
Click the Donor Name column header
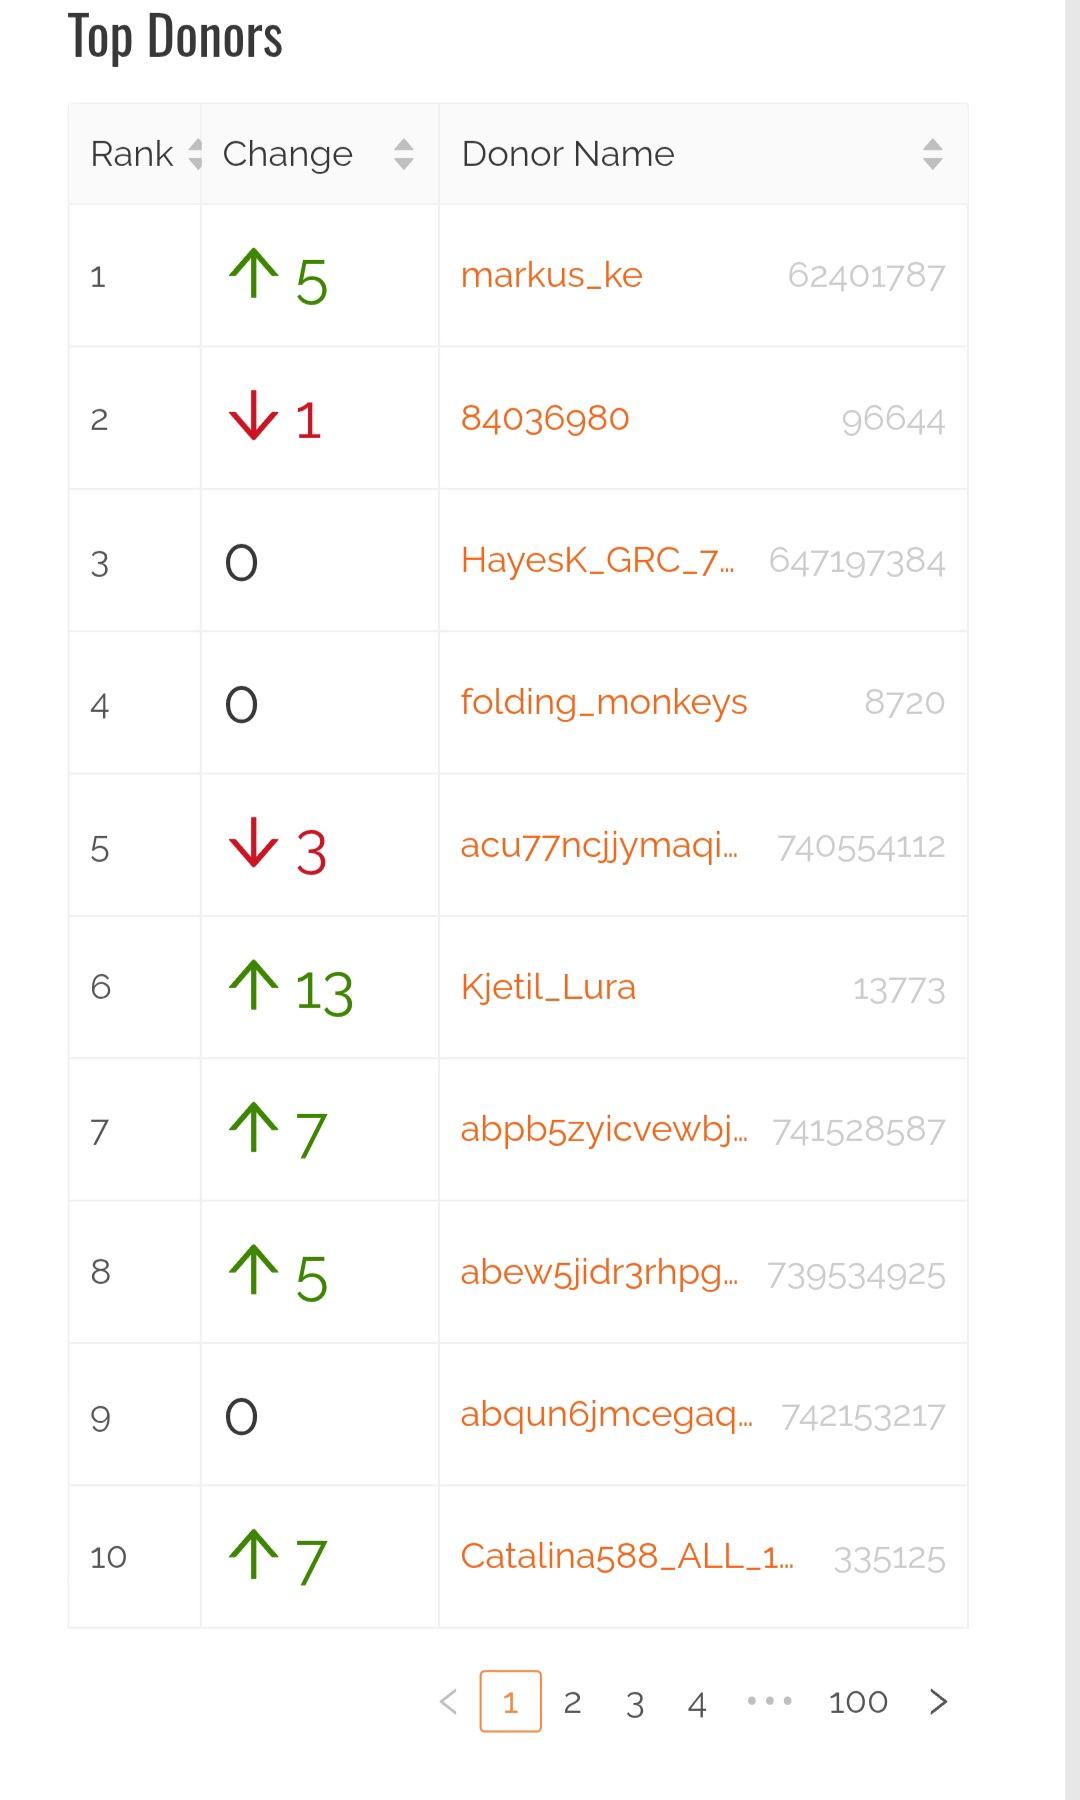[x=568, y=154]
